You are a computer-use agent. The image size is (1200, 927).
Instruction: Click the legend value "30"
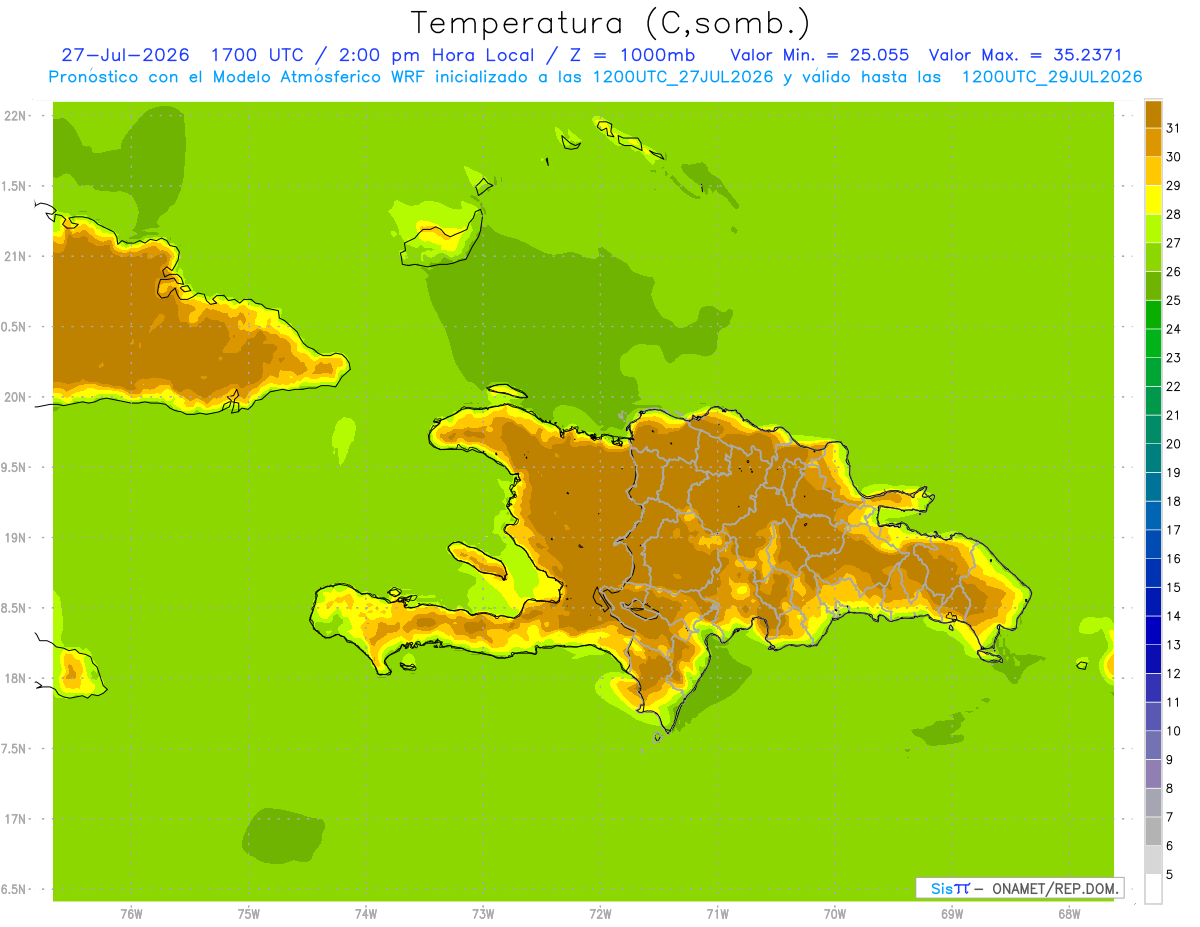(x=1172, y=157)
